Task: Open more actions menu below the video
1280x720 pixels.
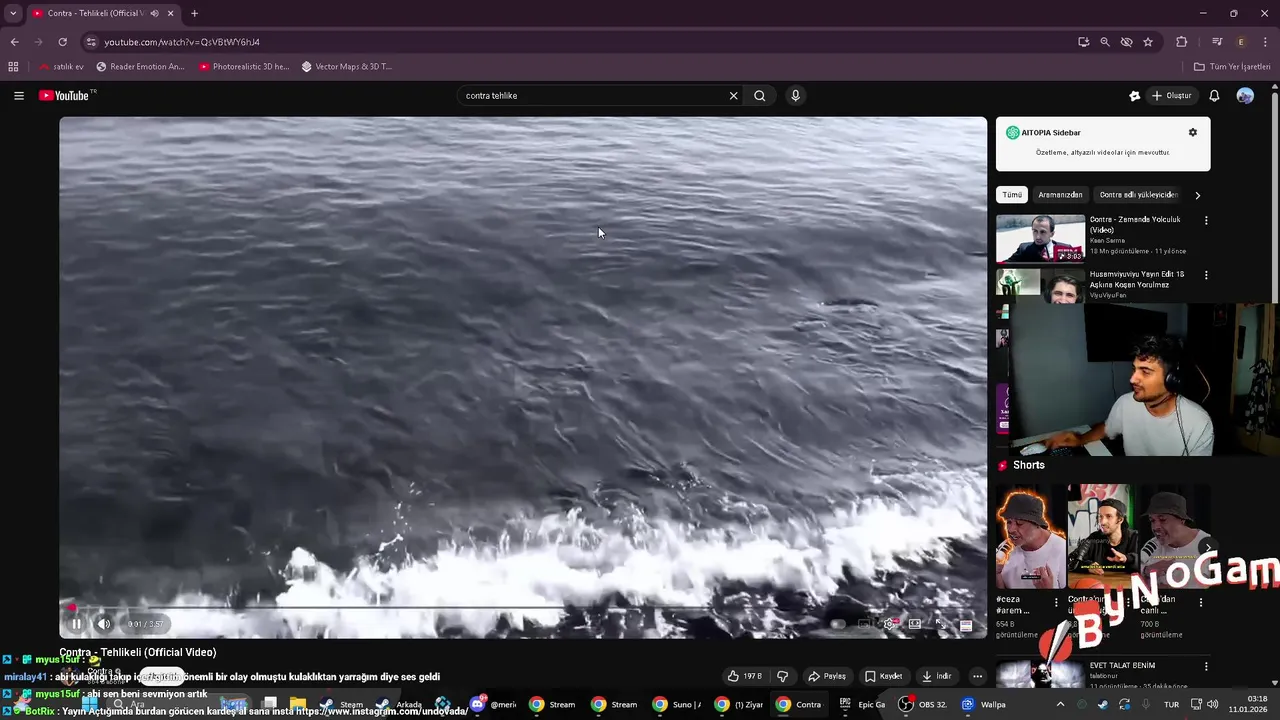Action: tap(977, 676)
